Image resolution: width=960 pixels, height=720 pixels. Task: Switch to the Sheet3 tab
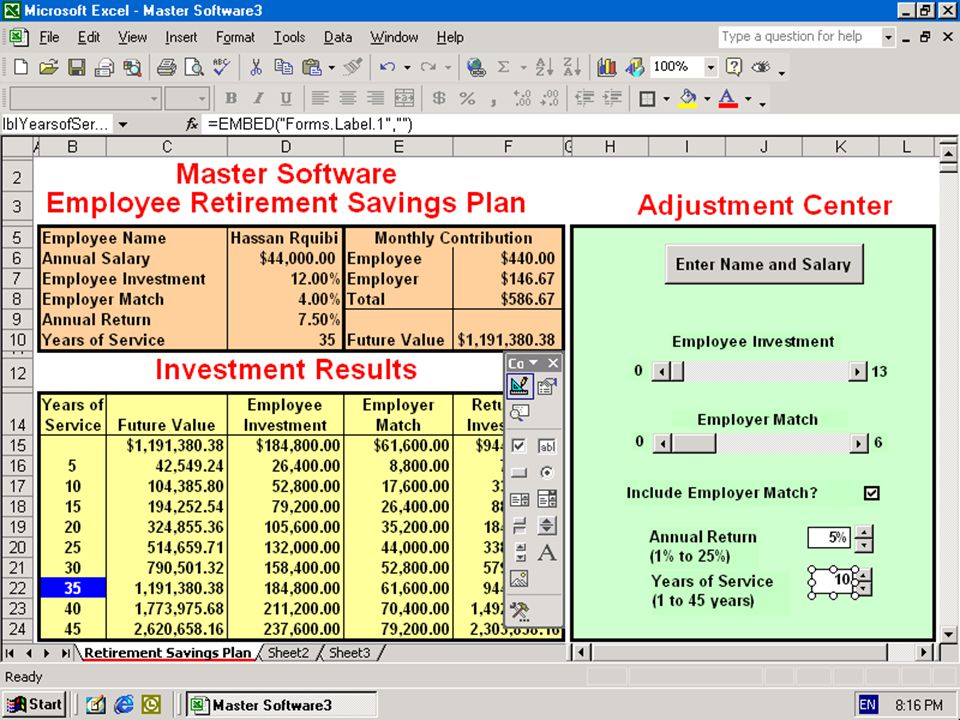[350, 653]
